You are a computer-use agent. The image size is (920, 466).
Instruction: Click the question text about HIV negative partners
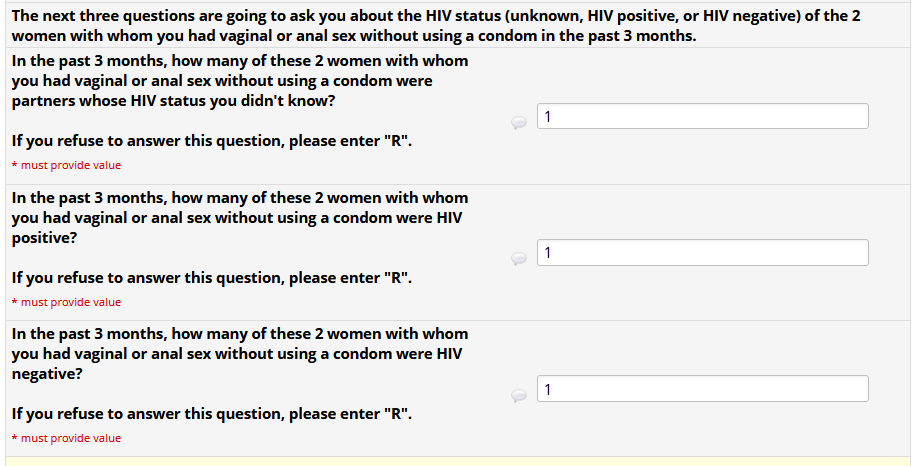(240, 353)
